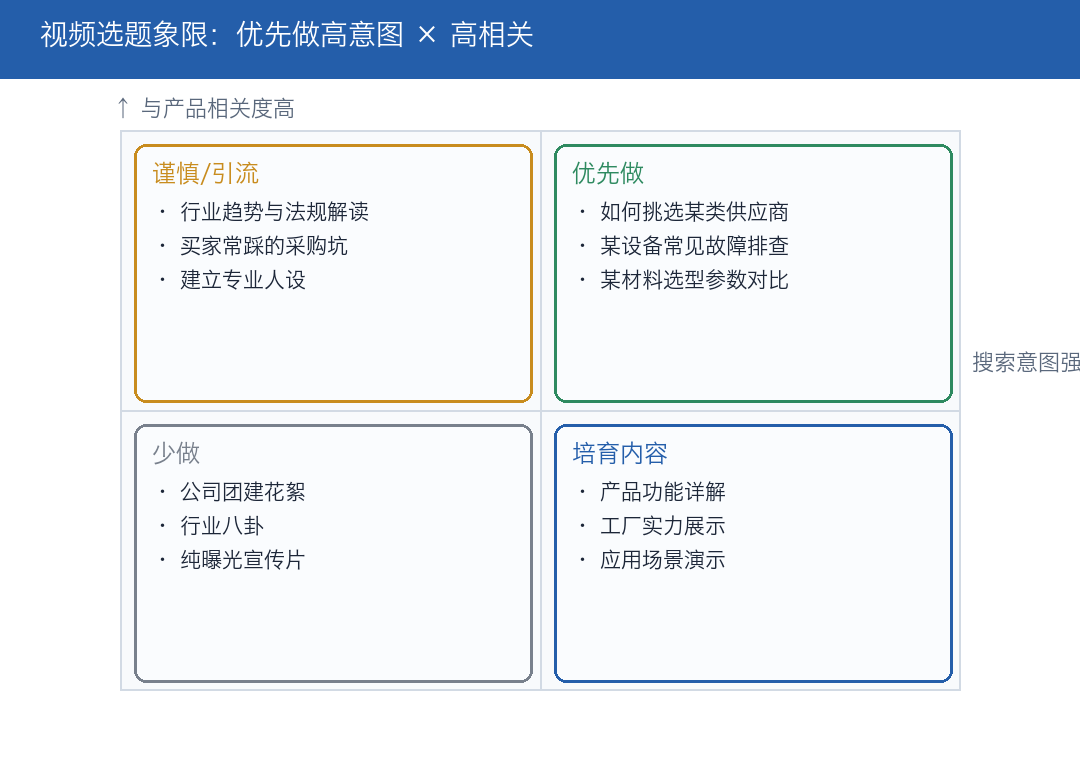Select bullet 行业趋势与法规解读

click(274, 212)
